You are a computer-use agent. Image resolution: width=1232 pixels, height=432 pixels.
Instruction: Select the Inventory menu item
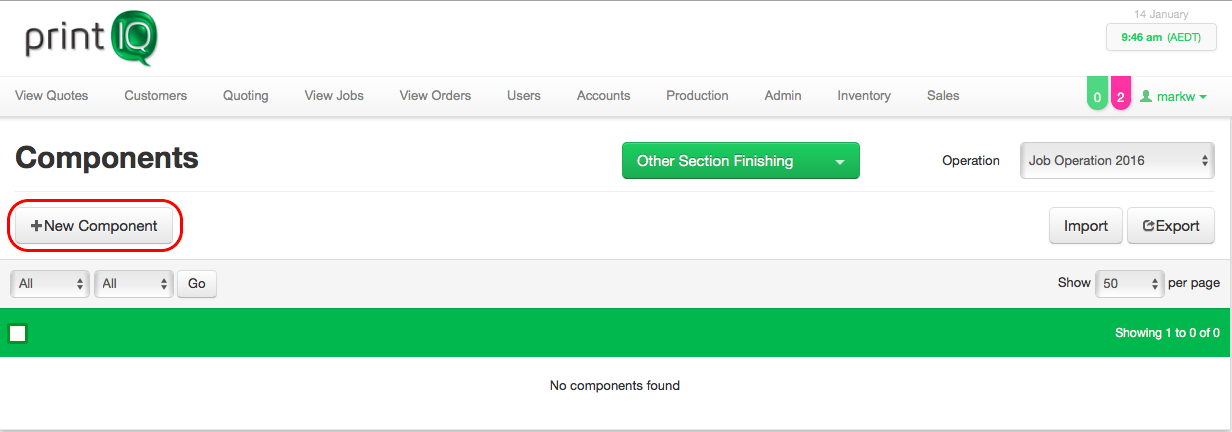pos(864,96)
